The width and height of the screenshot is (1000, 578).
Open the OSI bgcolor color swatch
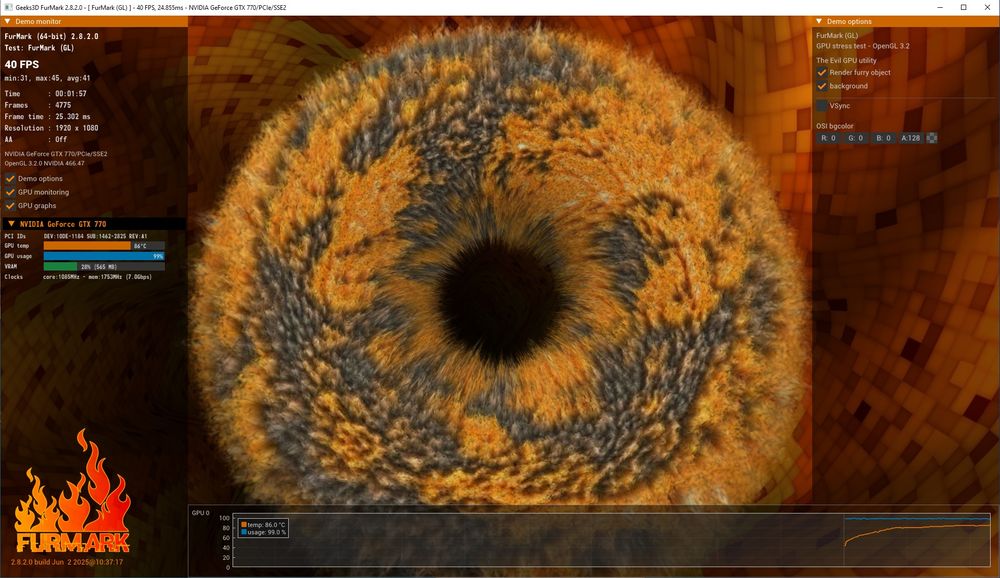(x=932, y=138)
